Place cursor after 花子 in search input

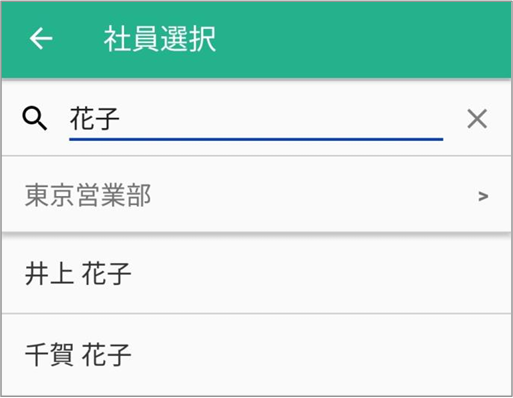(x=121, y=119)
